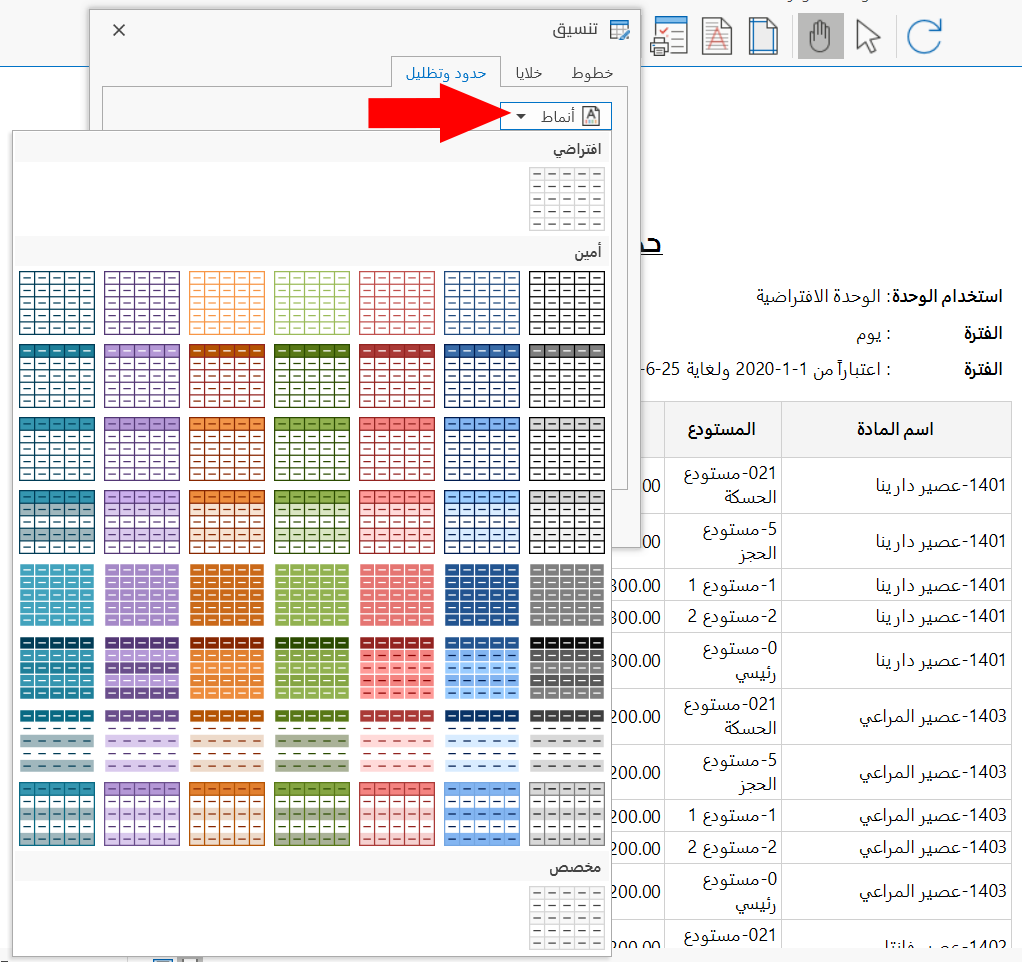
Task: Click the refresh report icon
Action: point(924,36)
